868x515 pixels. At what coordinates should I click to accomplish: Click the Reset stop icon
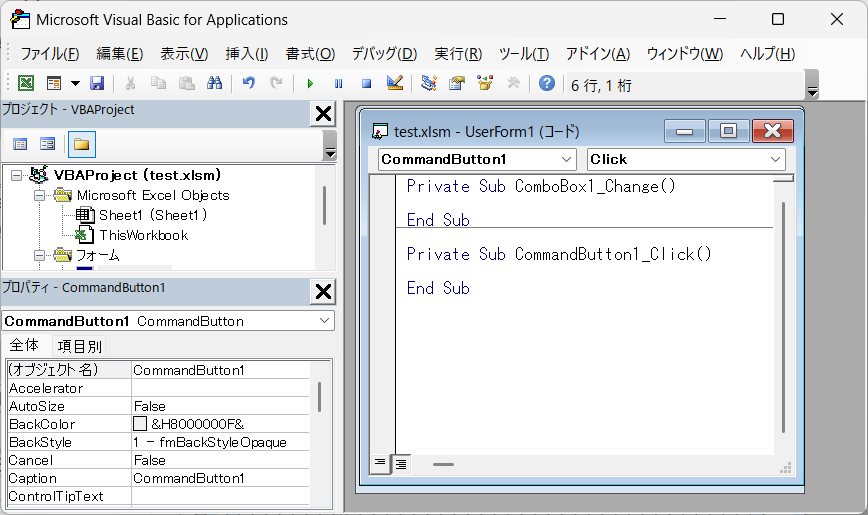[366, 84]
